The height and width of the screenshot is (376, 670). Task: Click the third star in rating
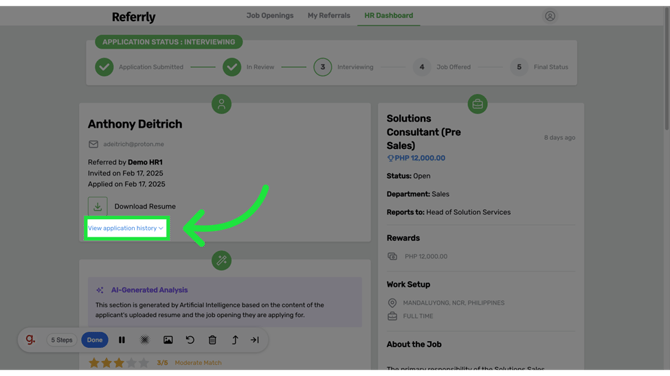point(119,363)
